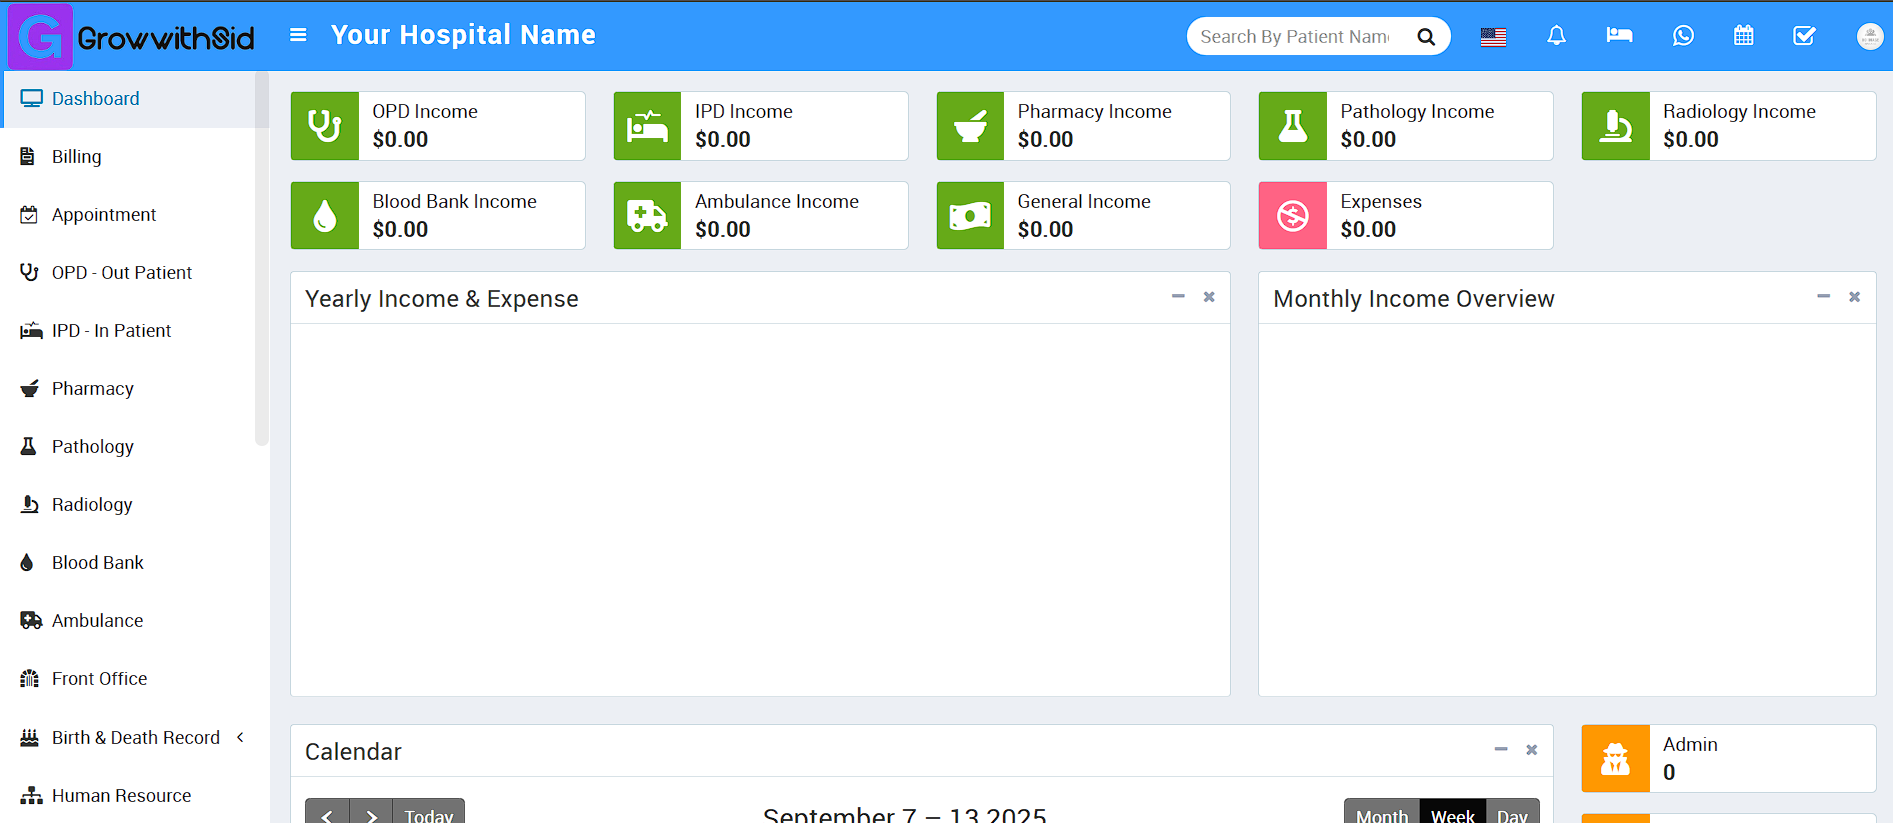This screenshot has height=823, width=1893.
Task: Focus the Search By Patient Name field
Action: (1295, 37)
